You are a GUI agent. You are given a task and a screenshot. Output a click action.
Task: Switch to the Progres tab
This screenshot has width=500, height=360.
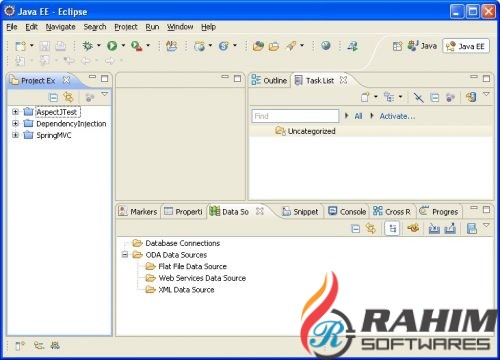(439, 212)
